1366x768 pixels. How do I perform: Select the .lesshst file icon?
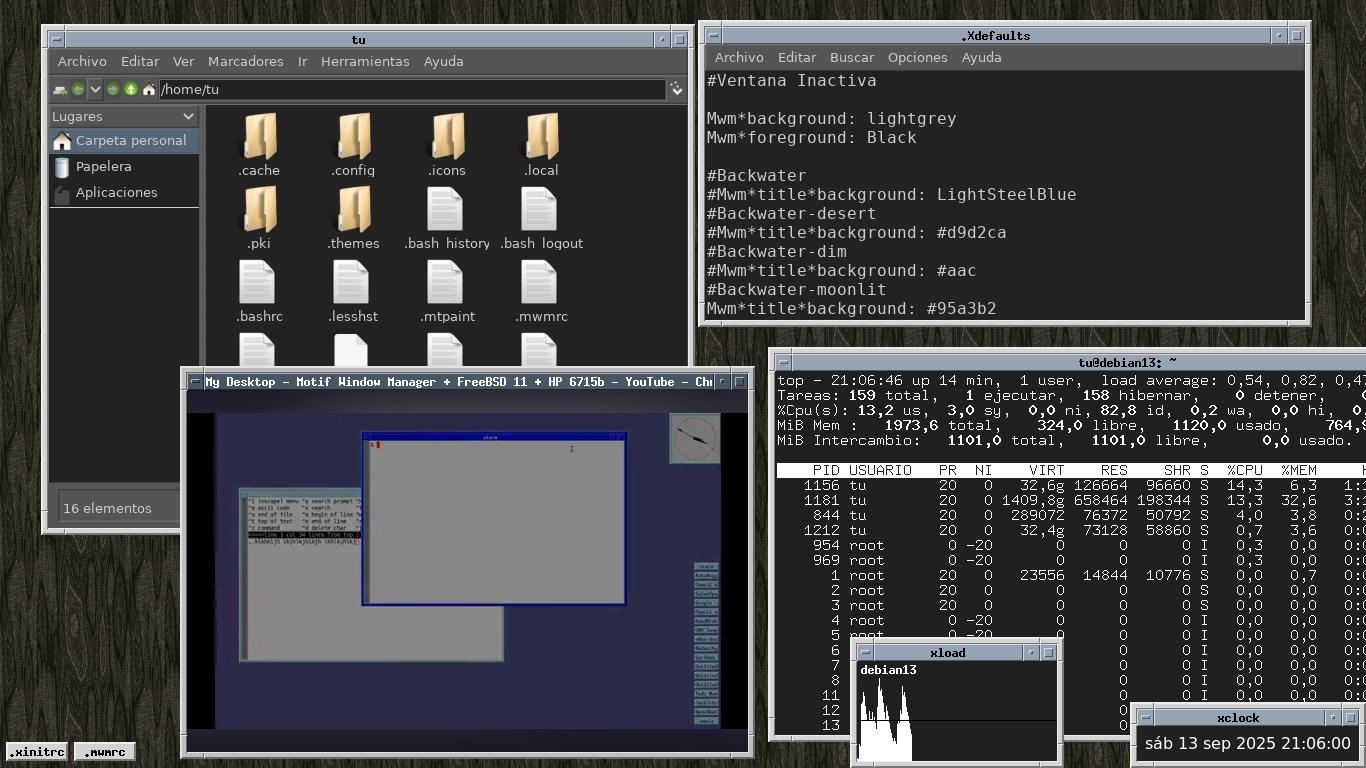pos(353,283)
